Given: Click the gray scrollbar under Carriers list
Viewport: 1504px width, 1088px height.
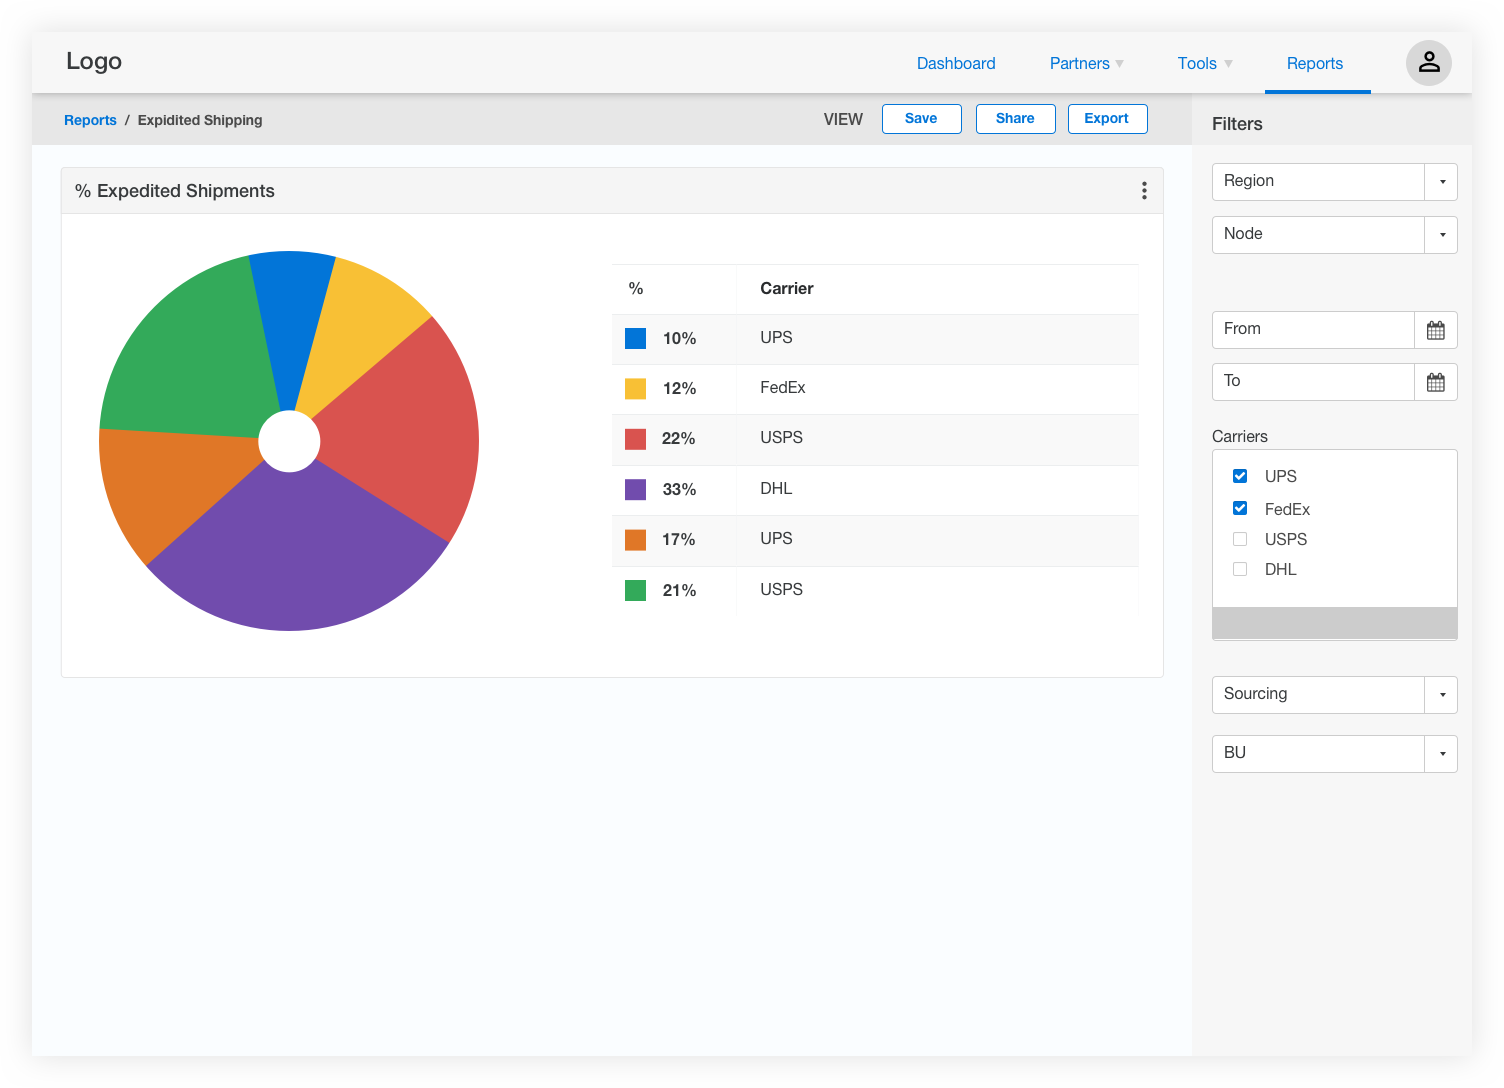Looking at the screenshot, I should [1334, 622].
